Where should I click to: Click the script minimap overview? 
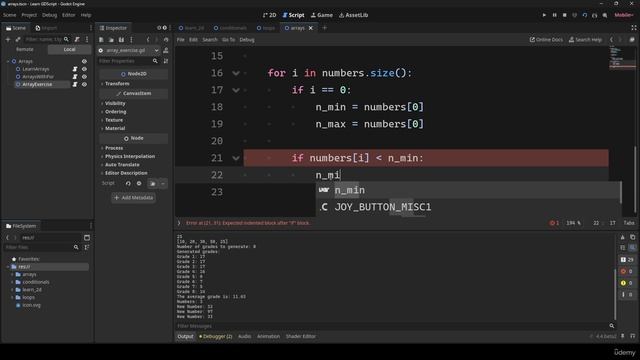tap(622, 57)
